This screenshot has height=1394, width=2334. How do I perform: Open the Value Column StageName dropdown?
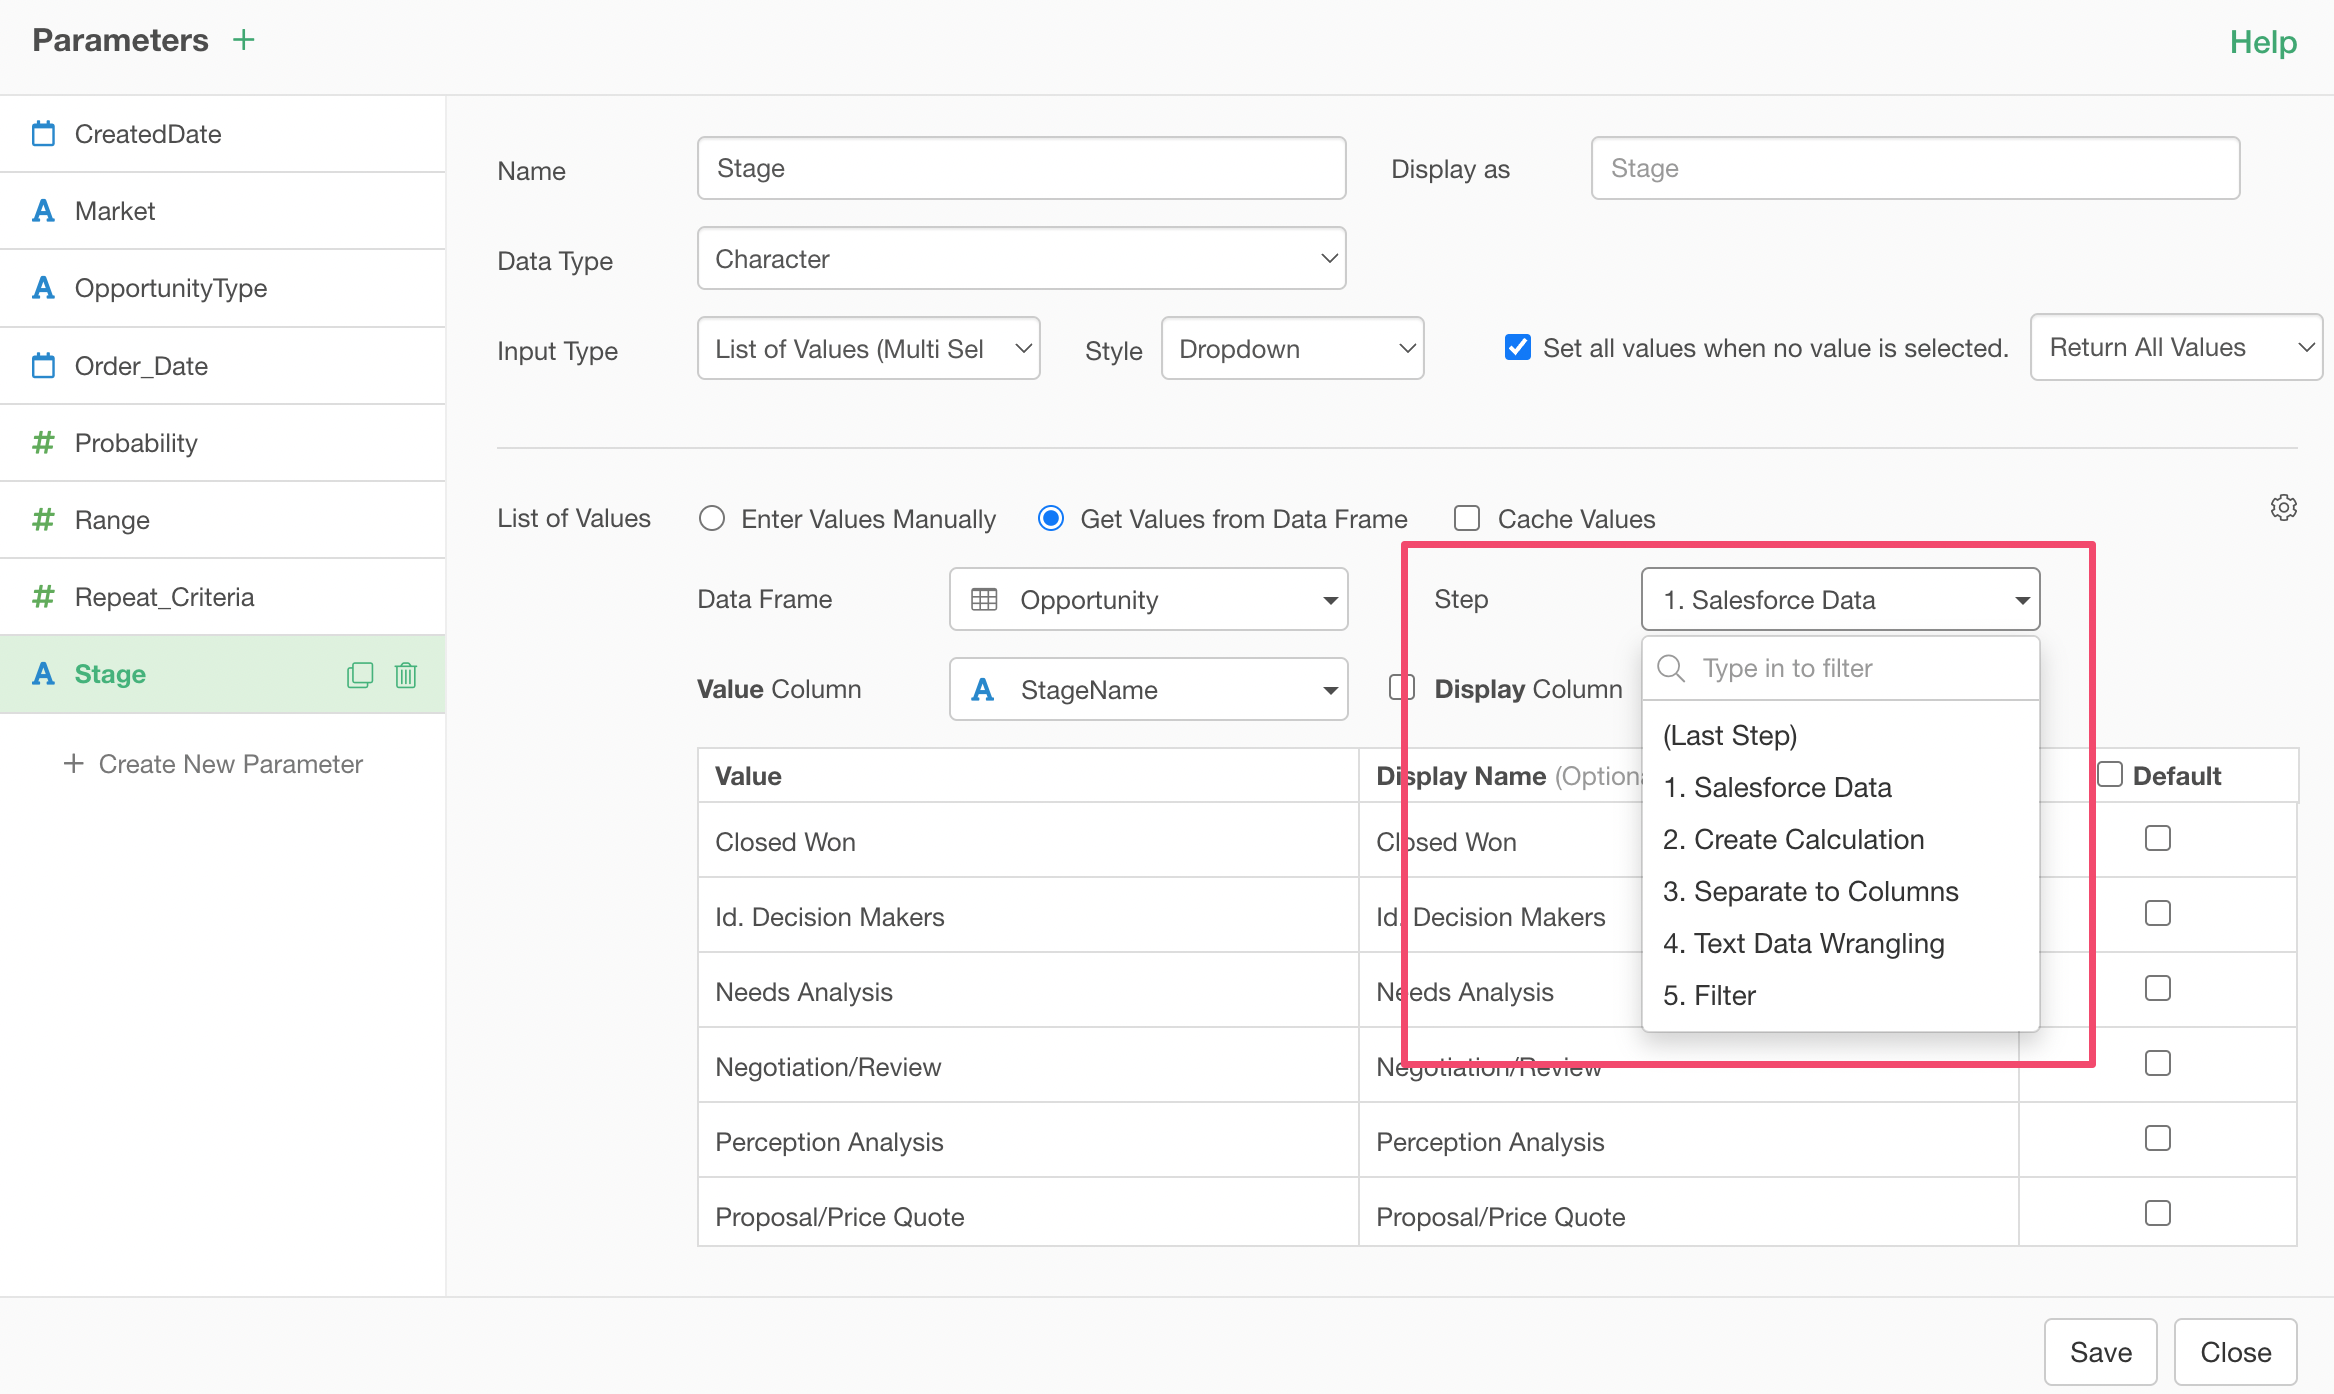[1148, 689]
